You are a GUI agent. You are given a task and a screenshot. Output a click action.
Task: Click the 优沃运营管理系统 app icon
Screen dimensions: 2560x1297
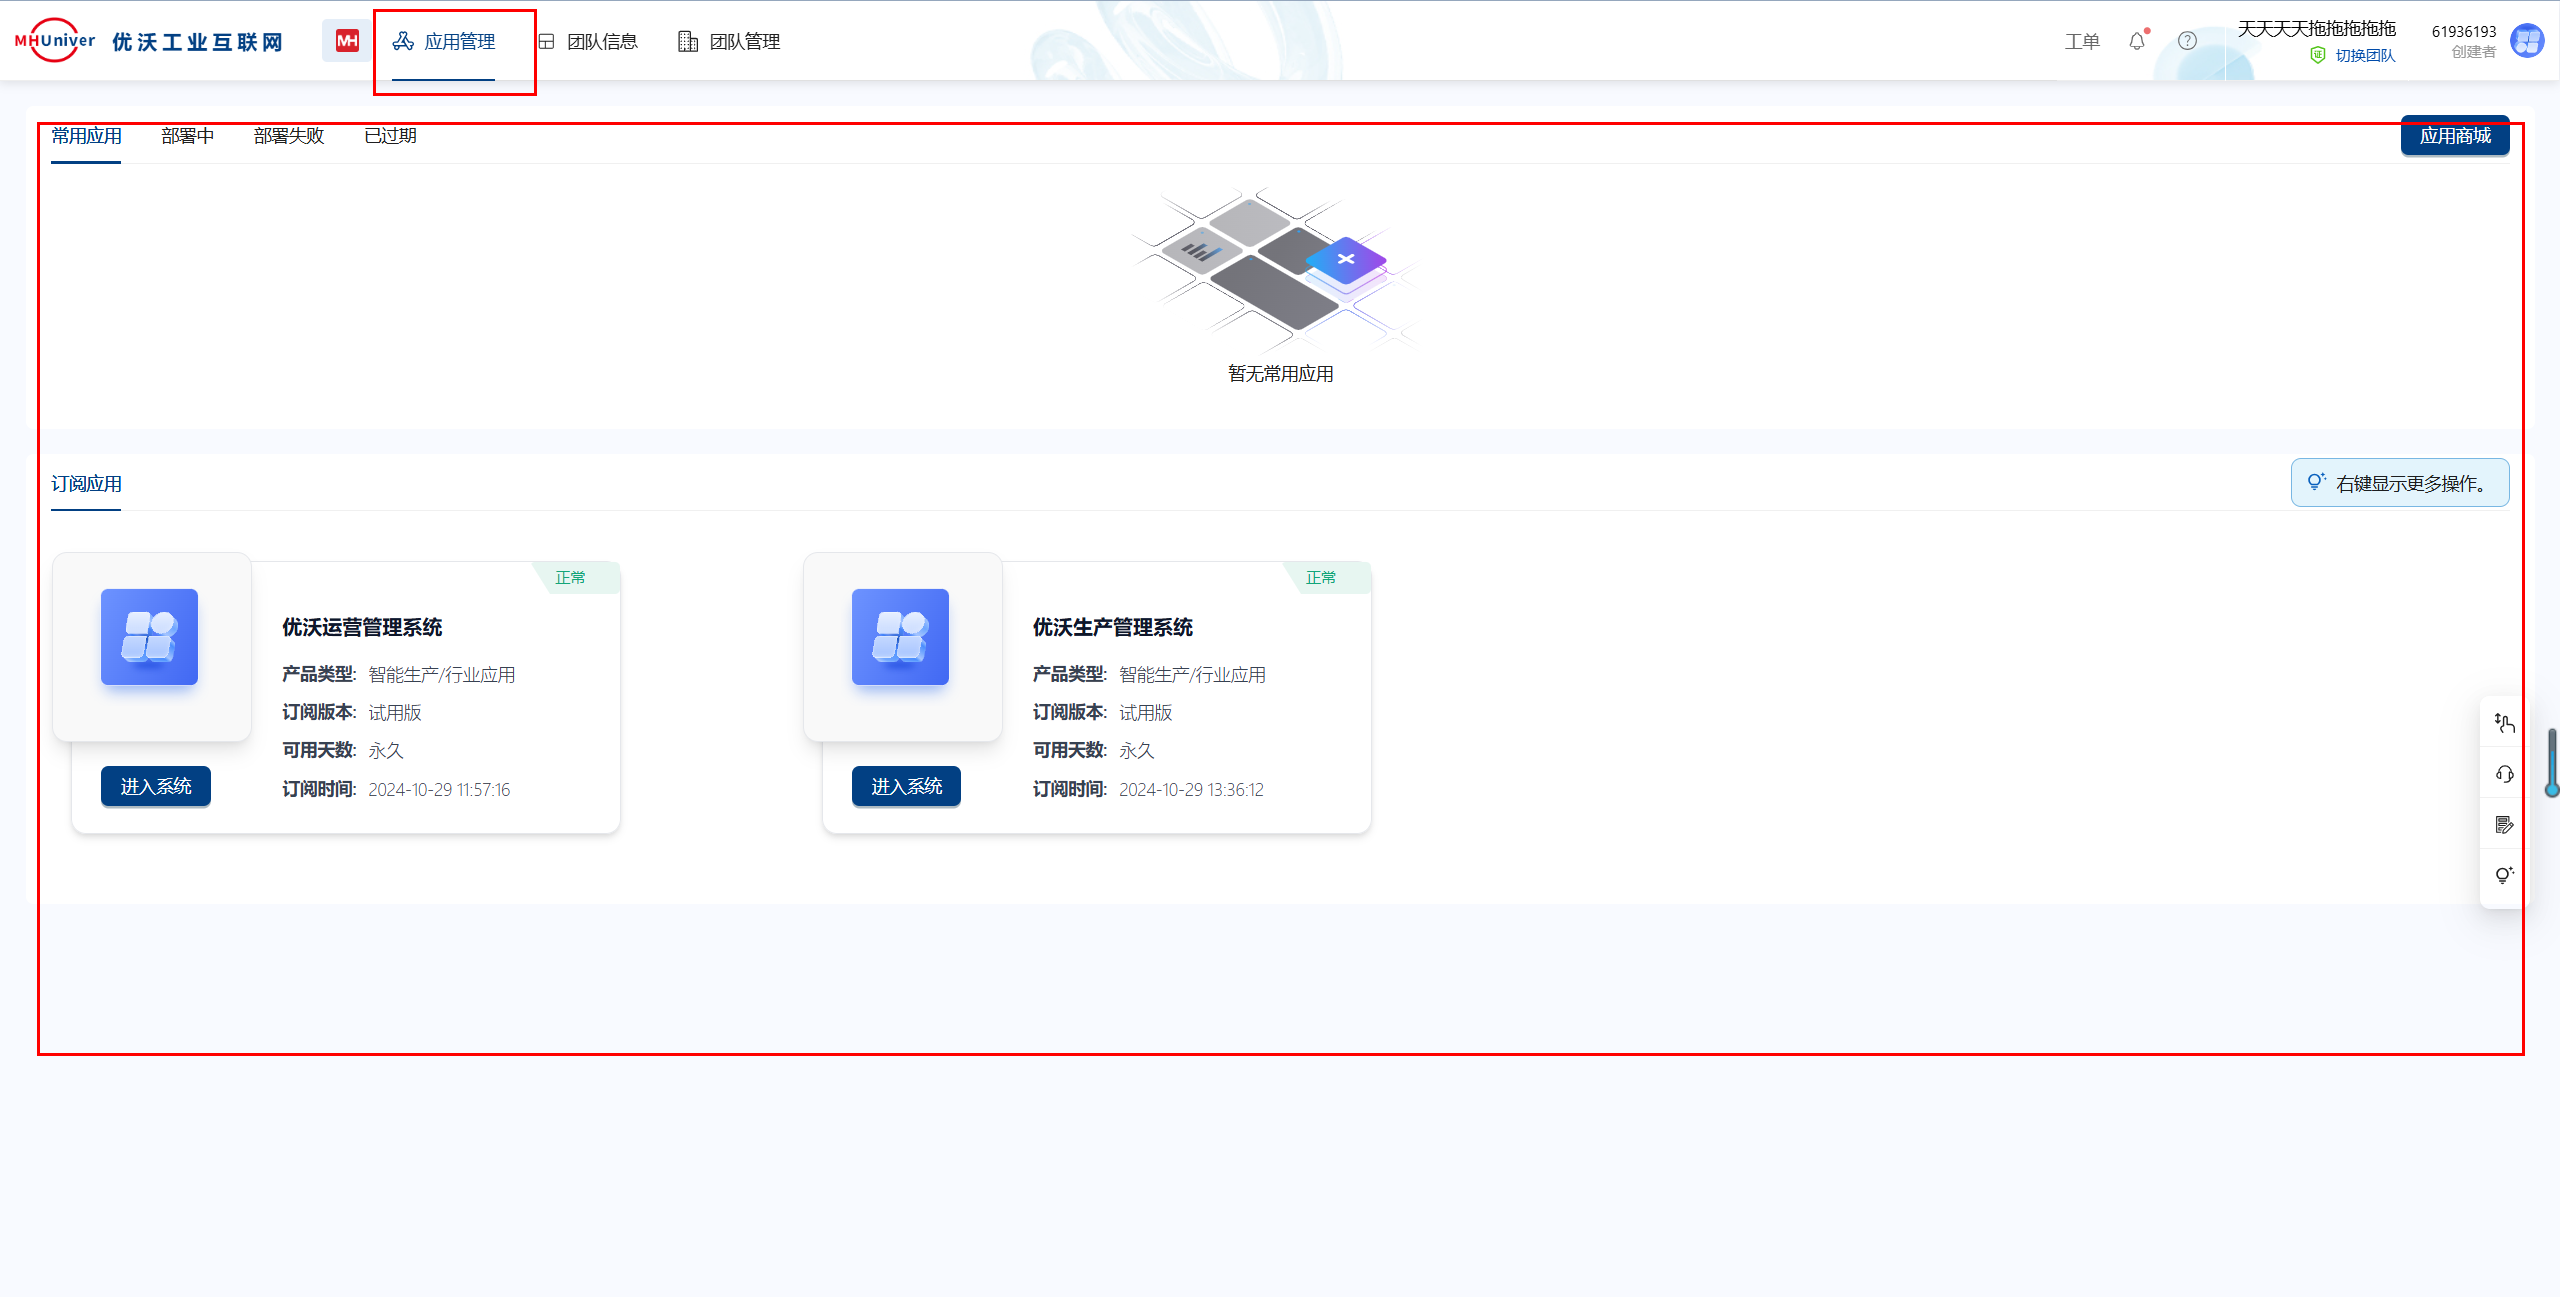click(x=150, y=637)
